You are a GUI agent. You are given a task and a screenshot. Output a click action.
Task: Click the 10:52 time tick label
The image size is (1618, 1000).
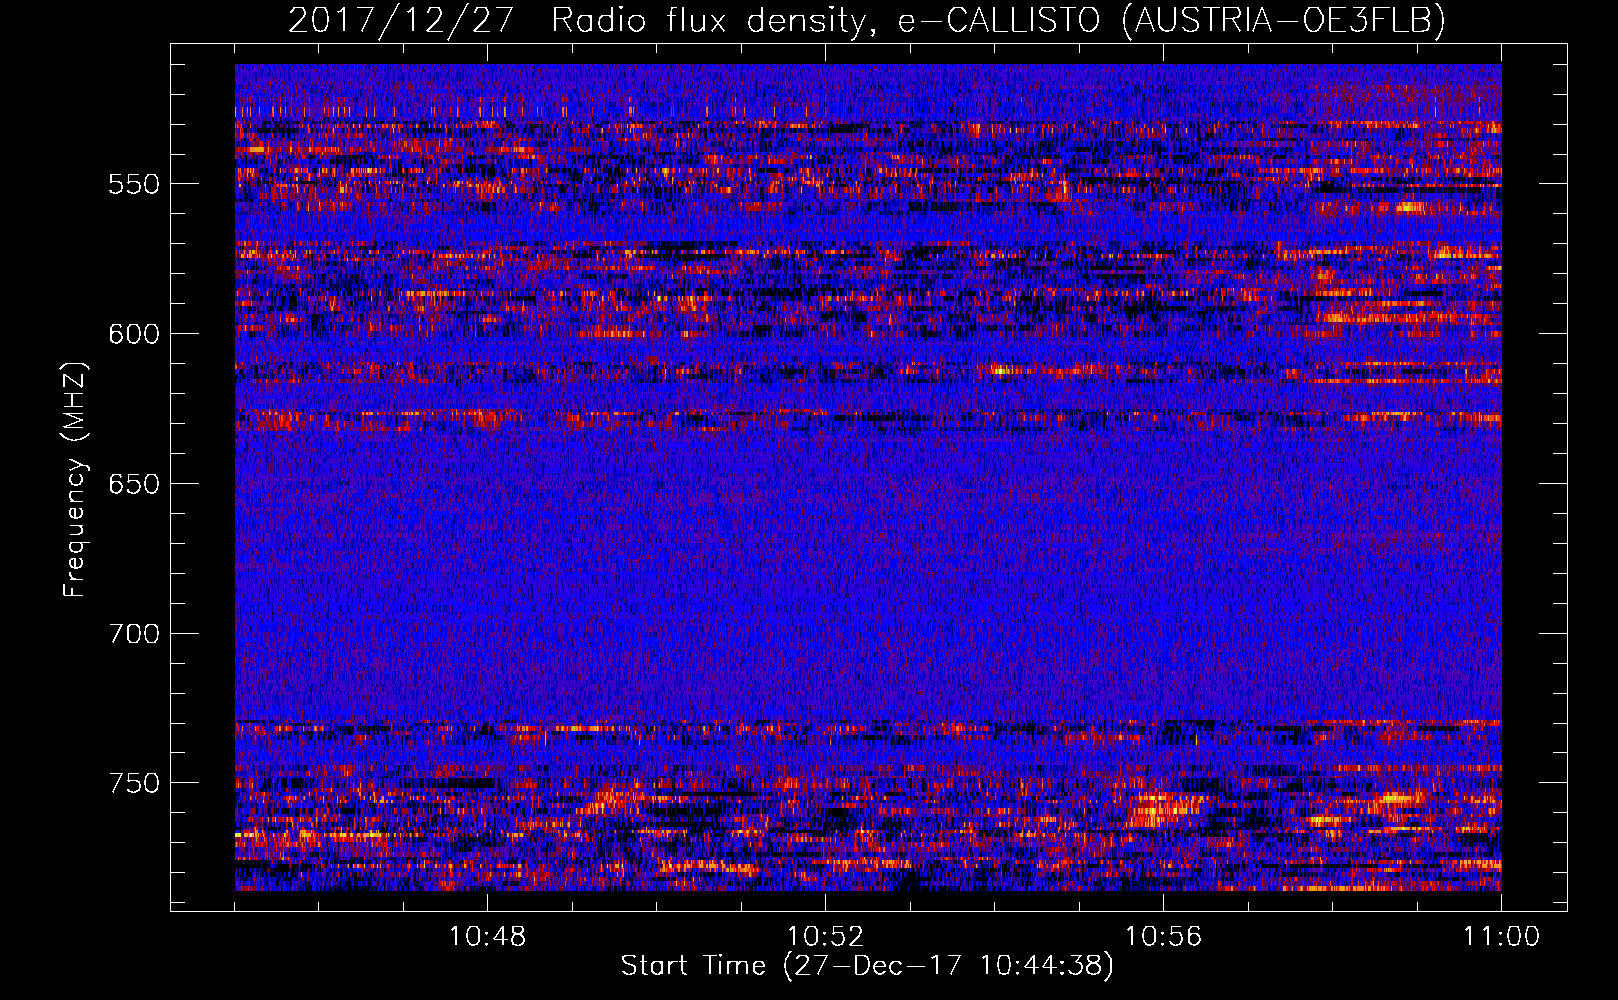coord(825,937)
